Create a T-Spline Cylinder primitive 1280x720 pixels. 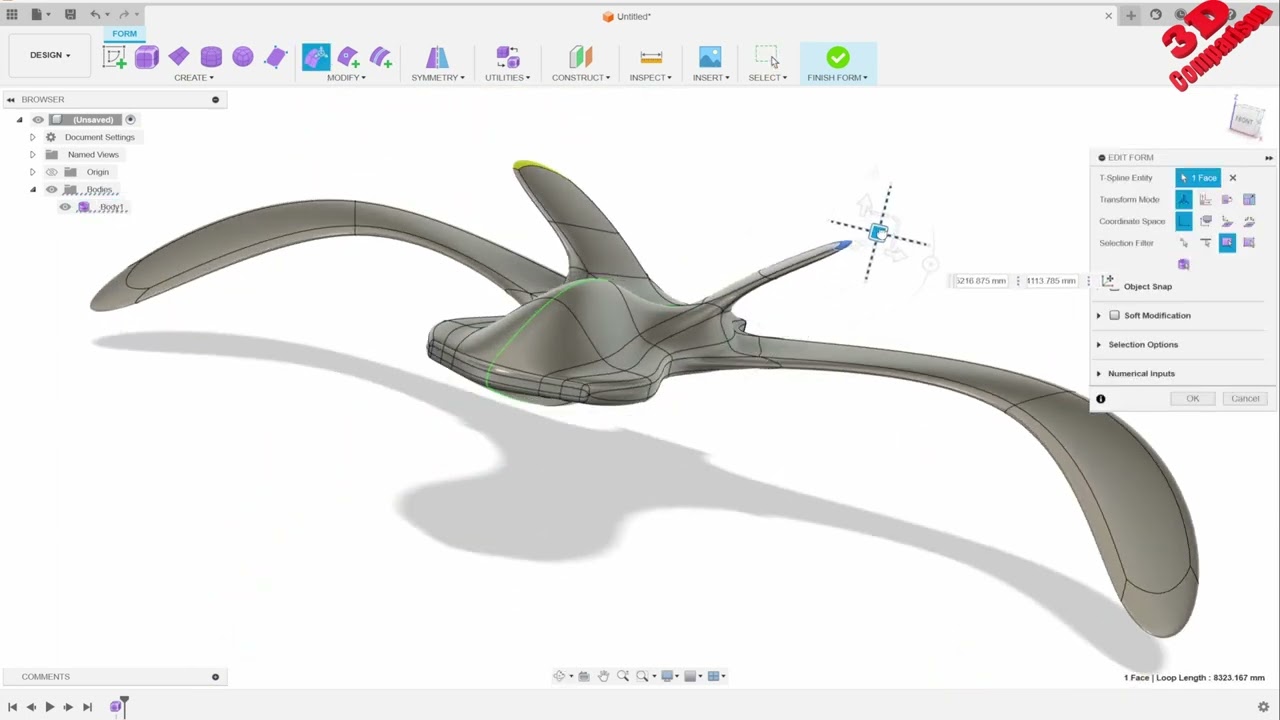click(x=211, y=57)
